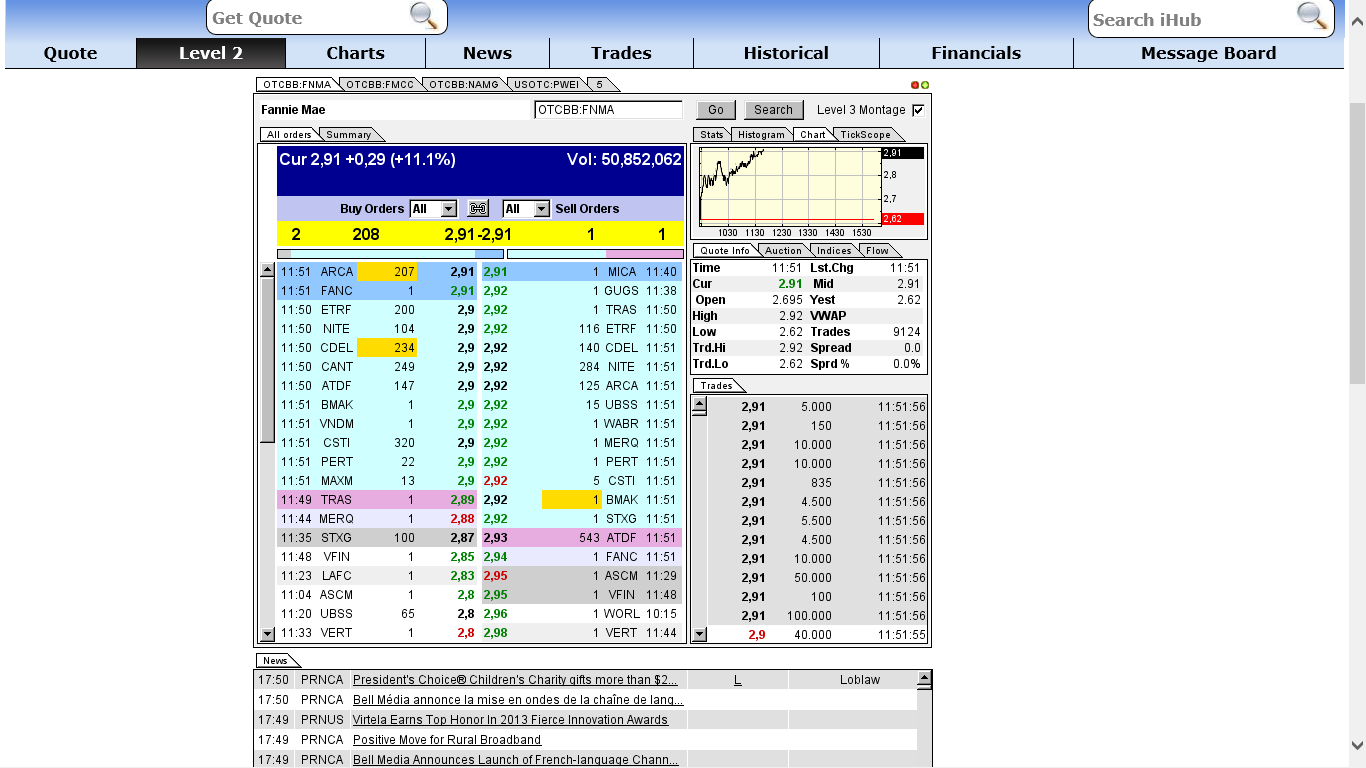The image size is (1366, 768).
Task: Click the magnifying glass in Search iHub box
Action: (1311, 18)
